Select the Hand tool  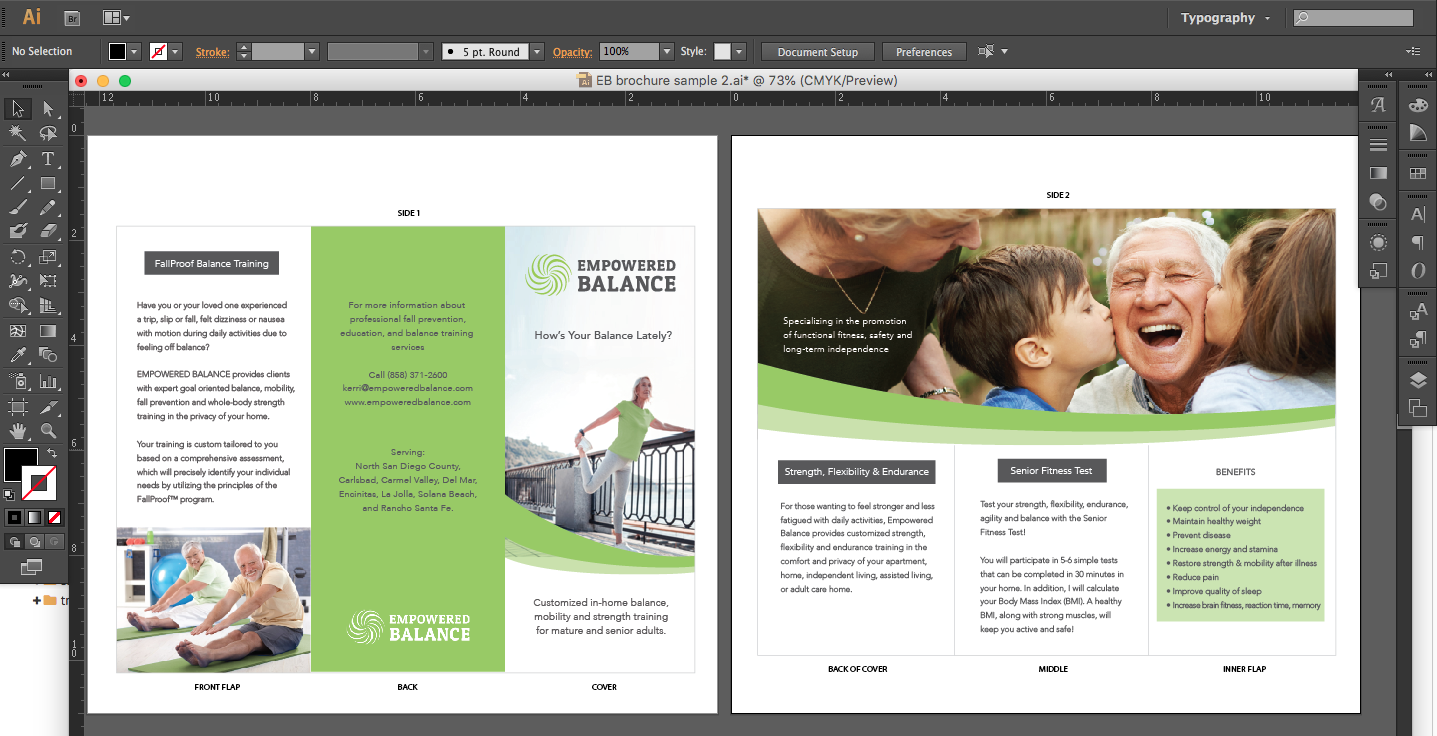click(x=18, y=431)
